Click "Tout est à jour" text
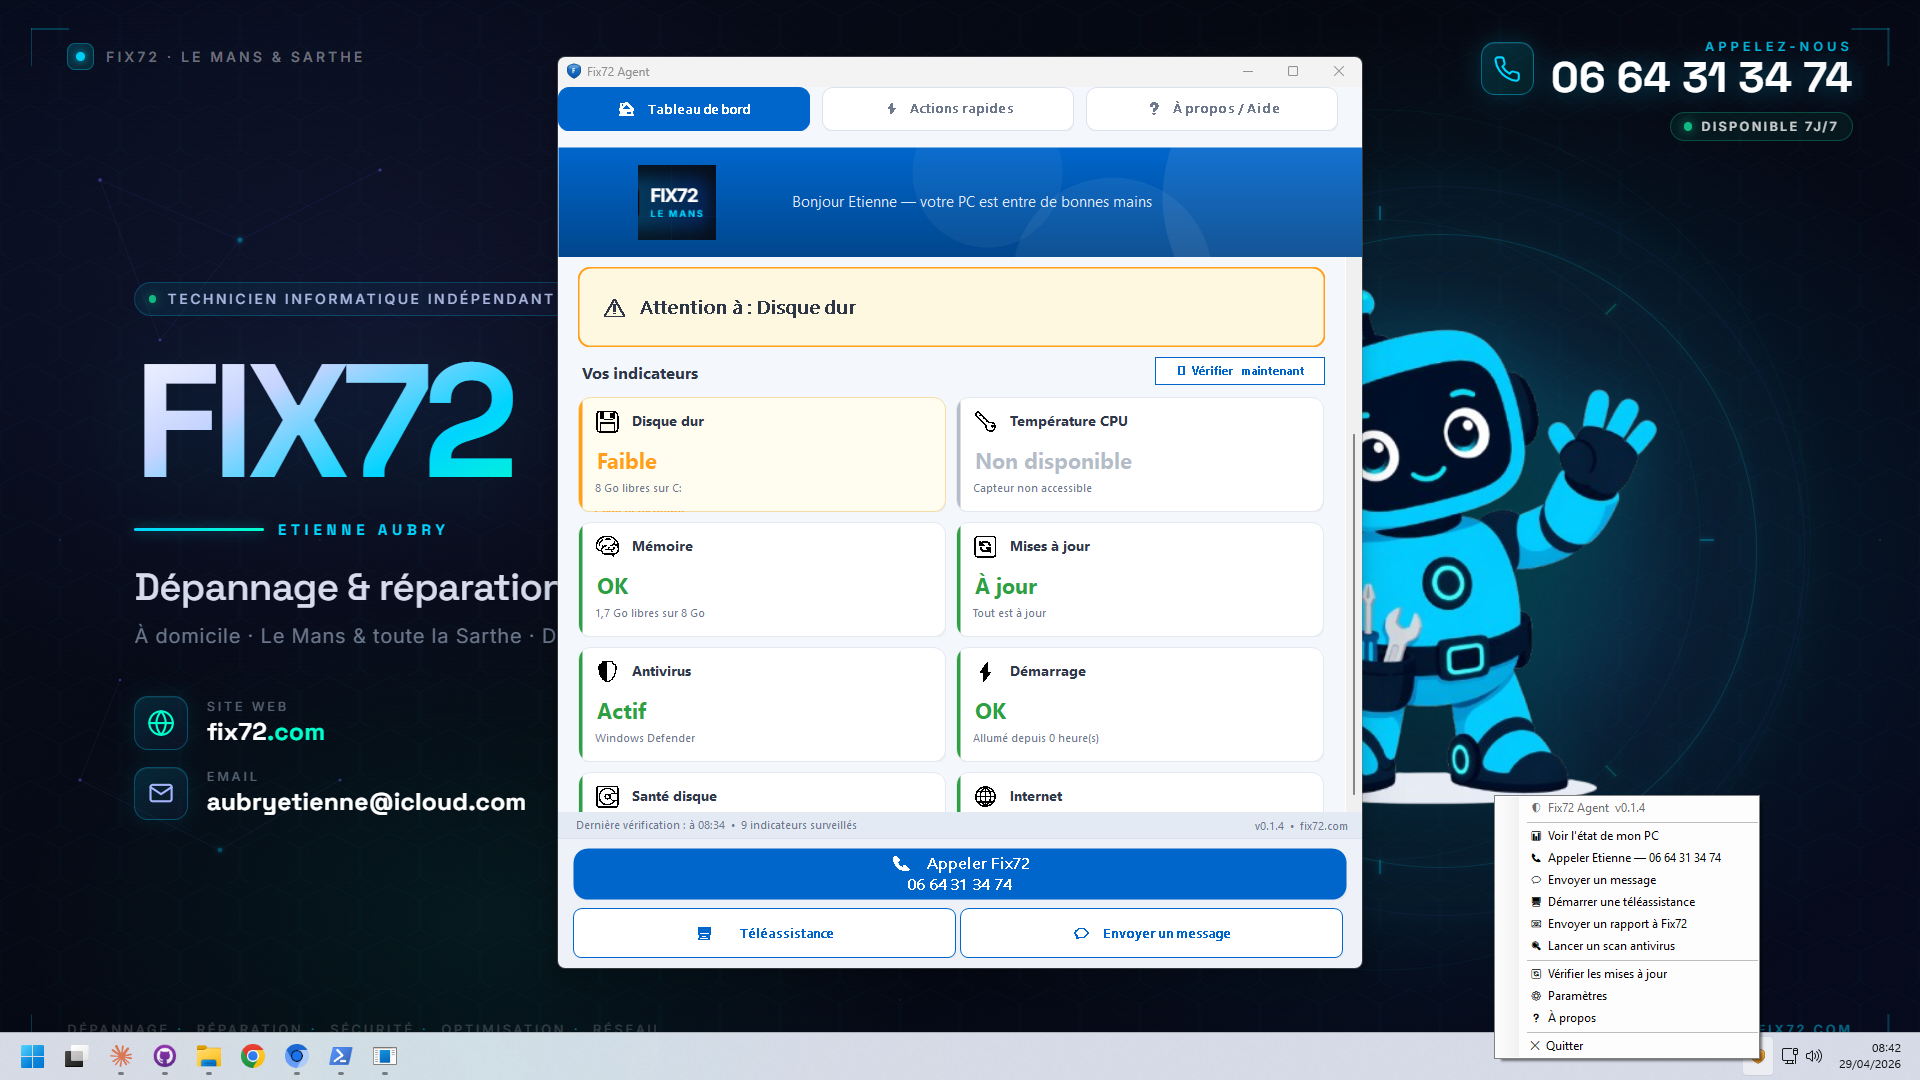 pyautogui.click(x=1010, y=613)
